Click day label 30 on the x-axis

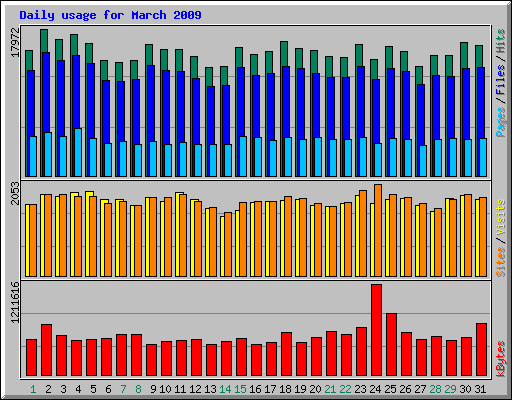tap(465, 389)
